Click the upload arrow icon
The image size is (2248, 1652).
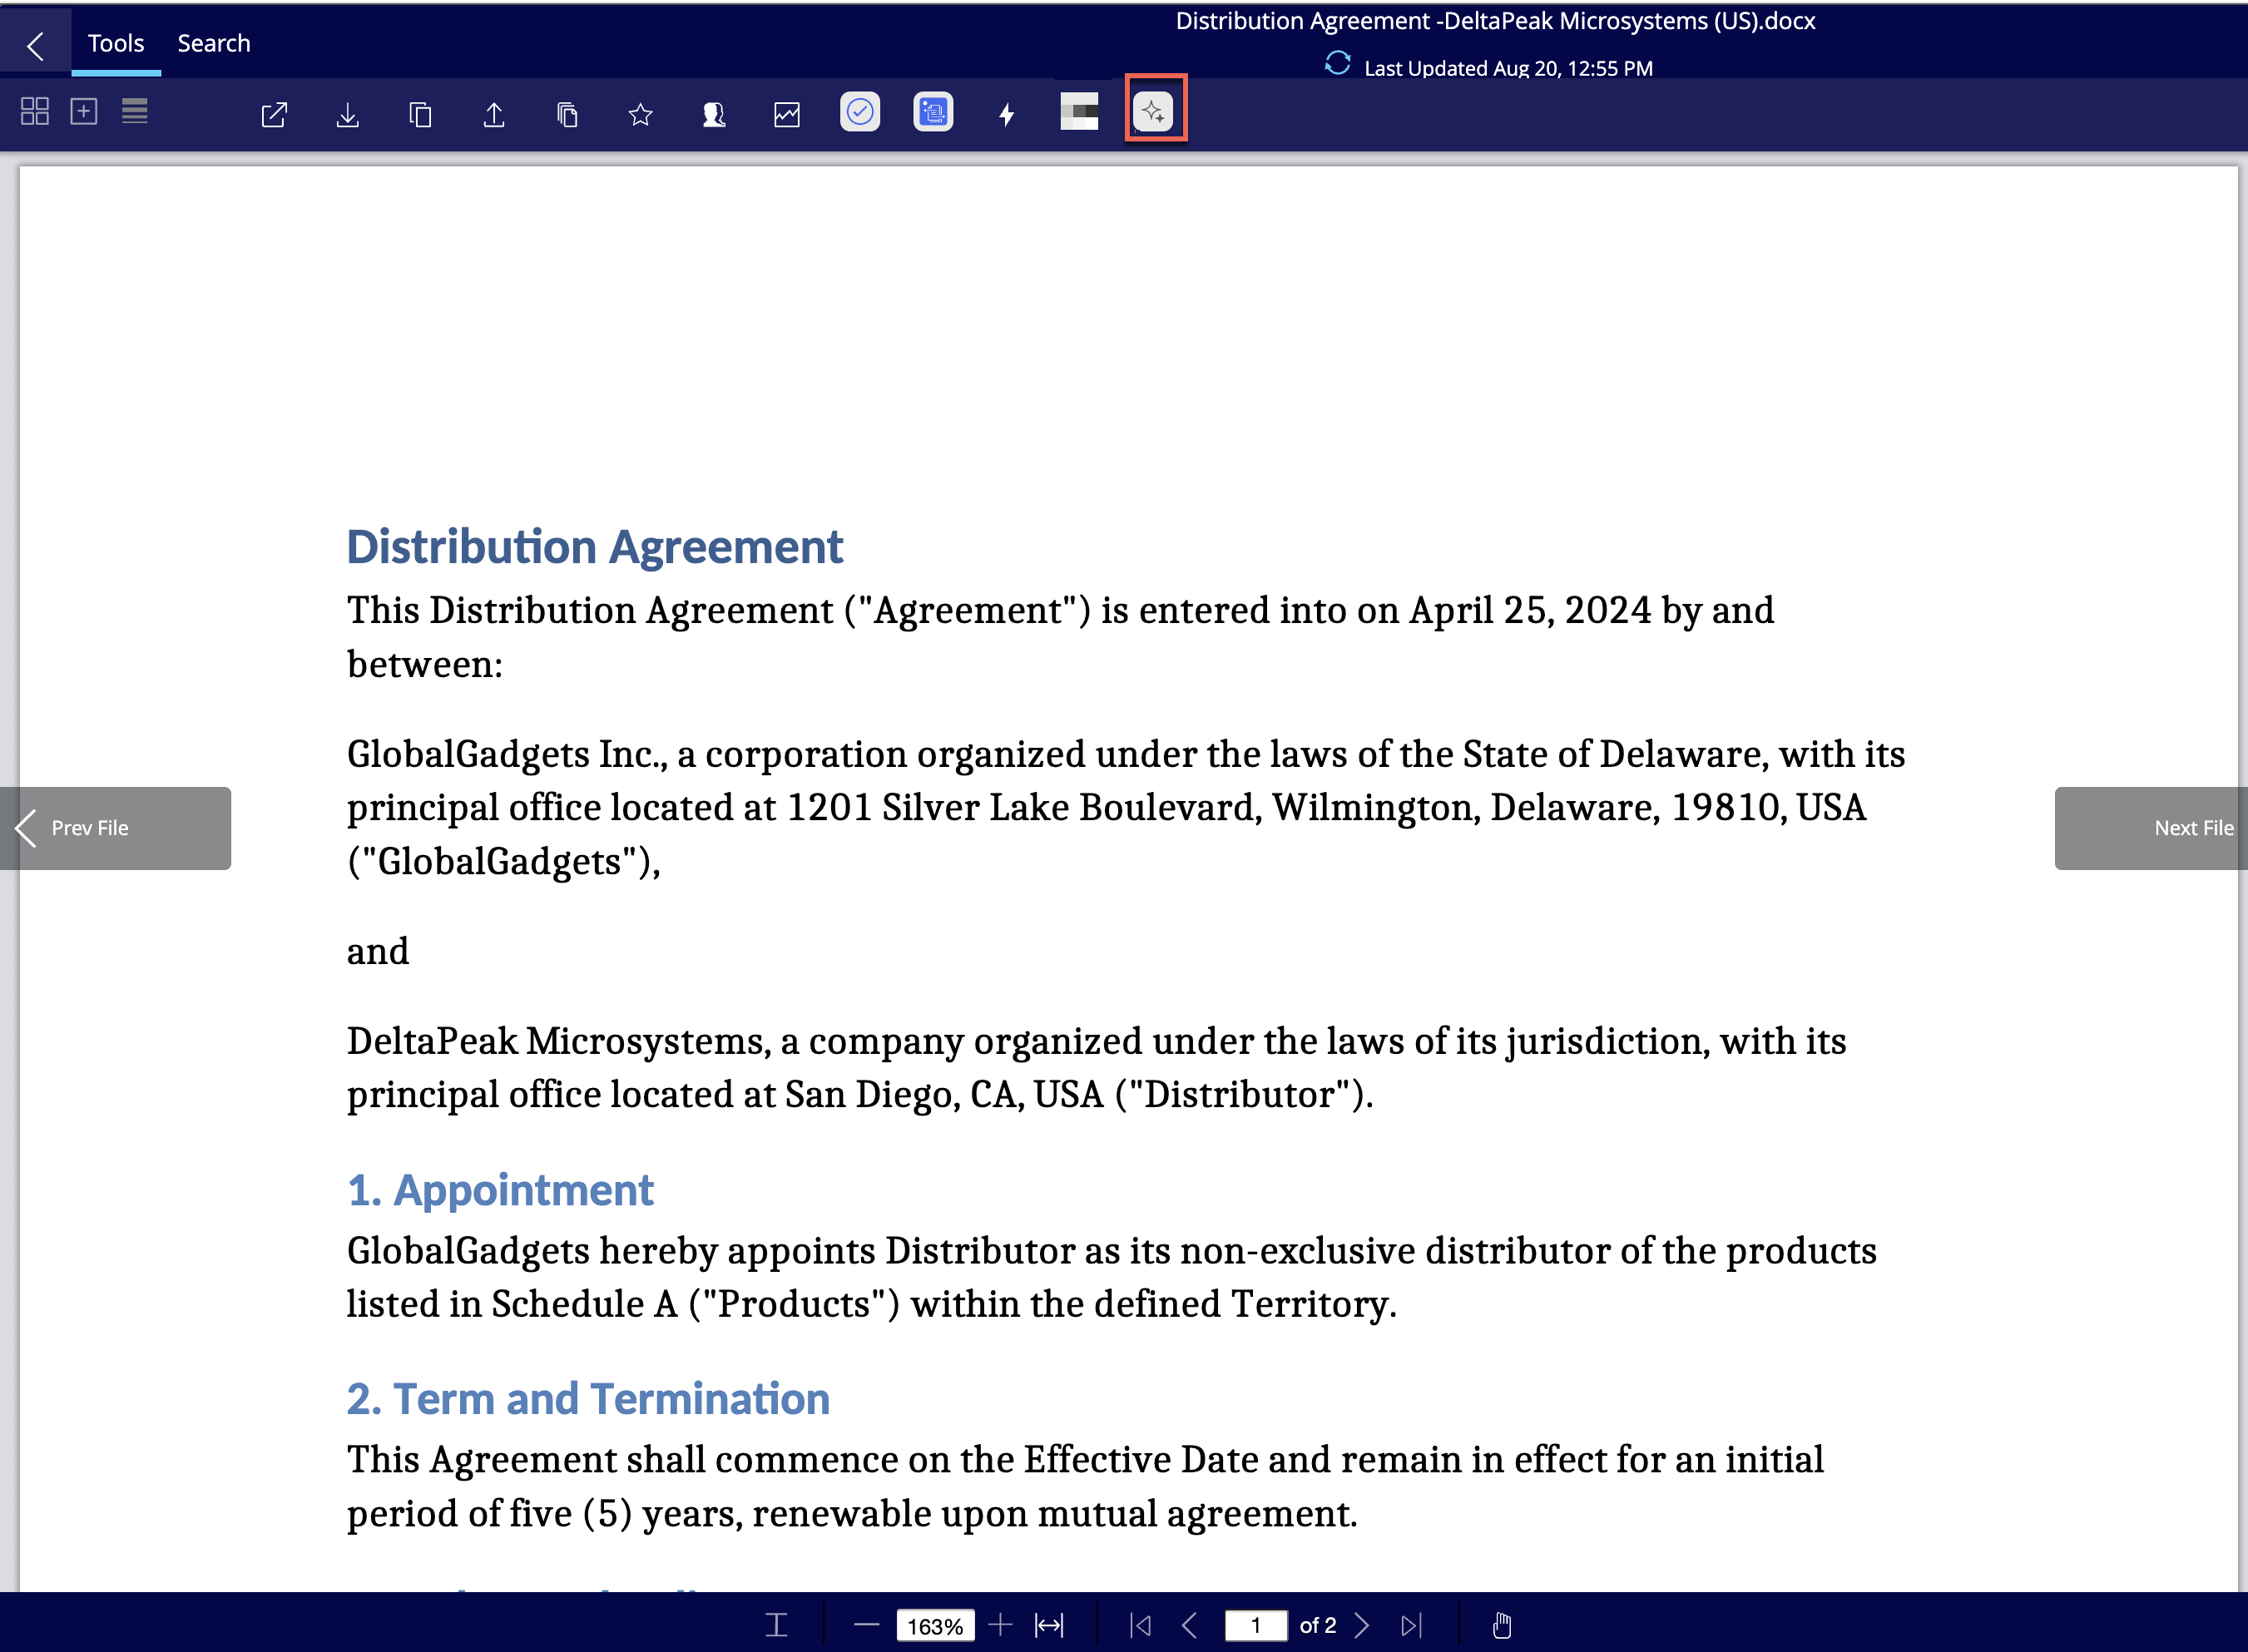[493, 115]
